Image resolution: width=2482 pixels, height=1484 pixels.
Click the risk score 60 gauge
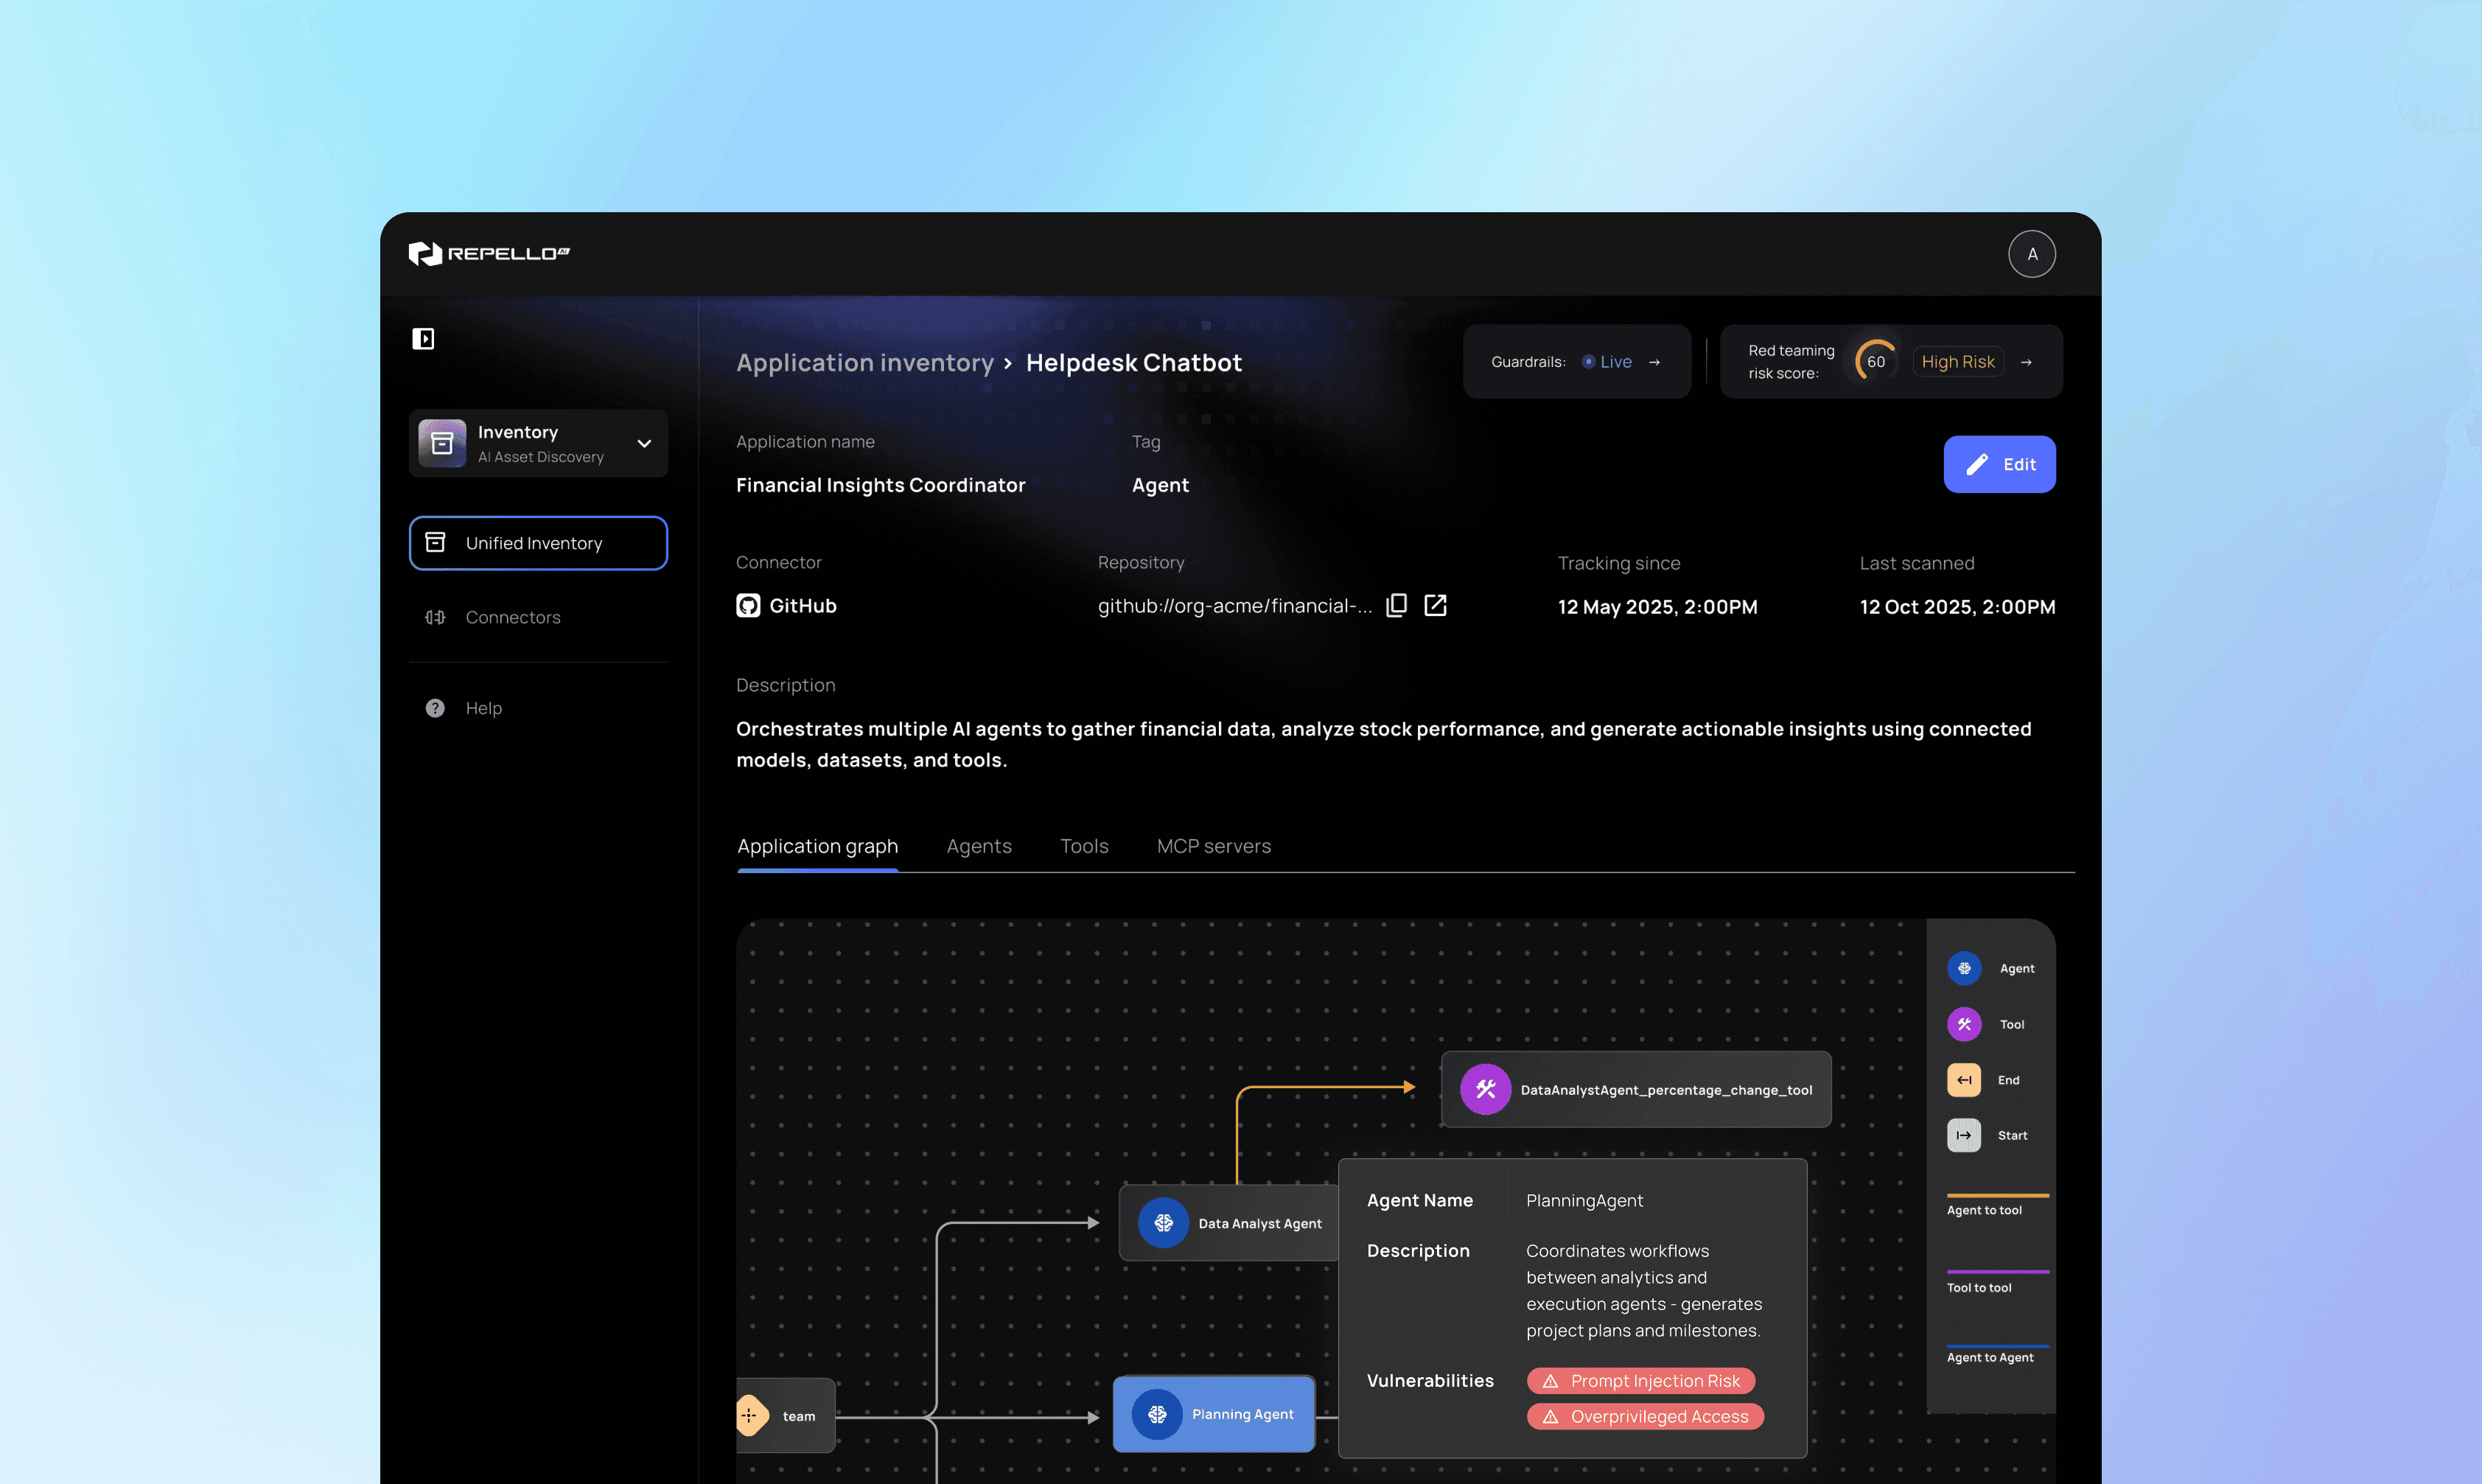(1876, 362)
